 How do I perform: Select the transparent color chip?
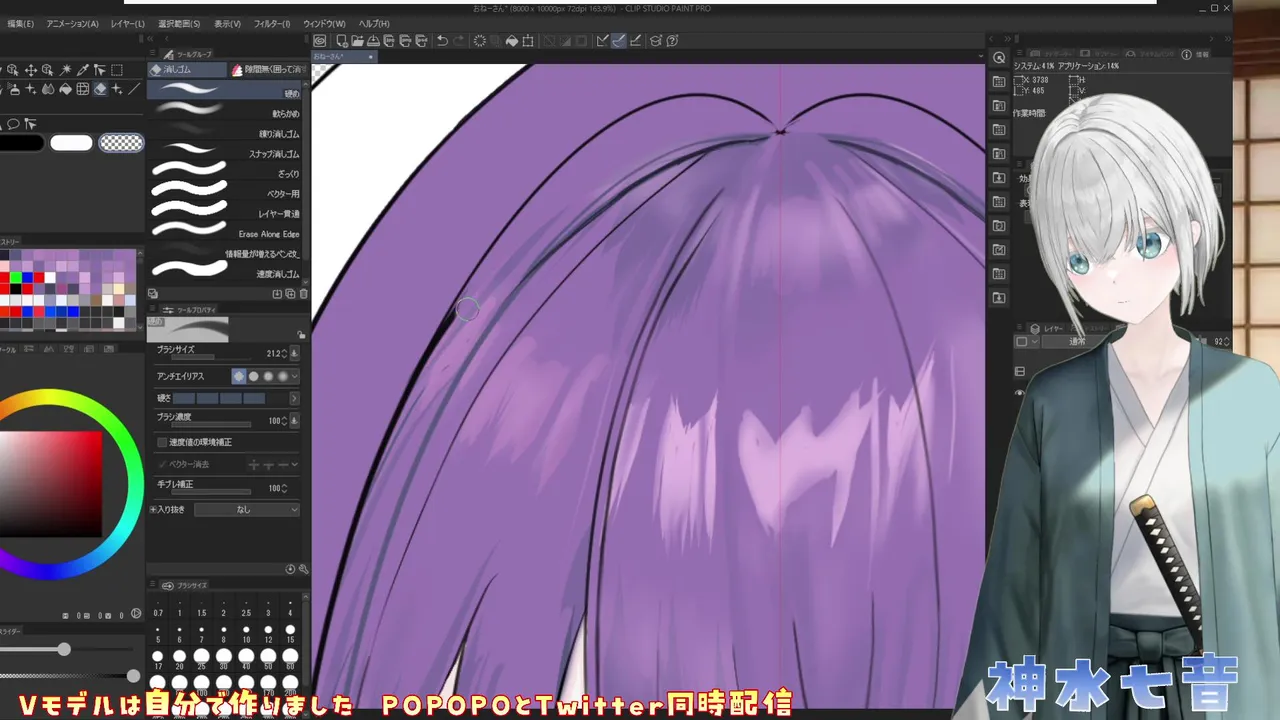click(x=121, y=143)
